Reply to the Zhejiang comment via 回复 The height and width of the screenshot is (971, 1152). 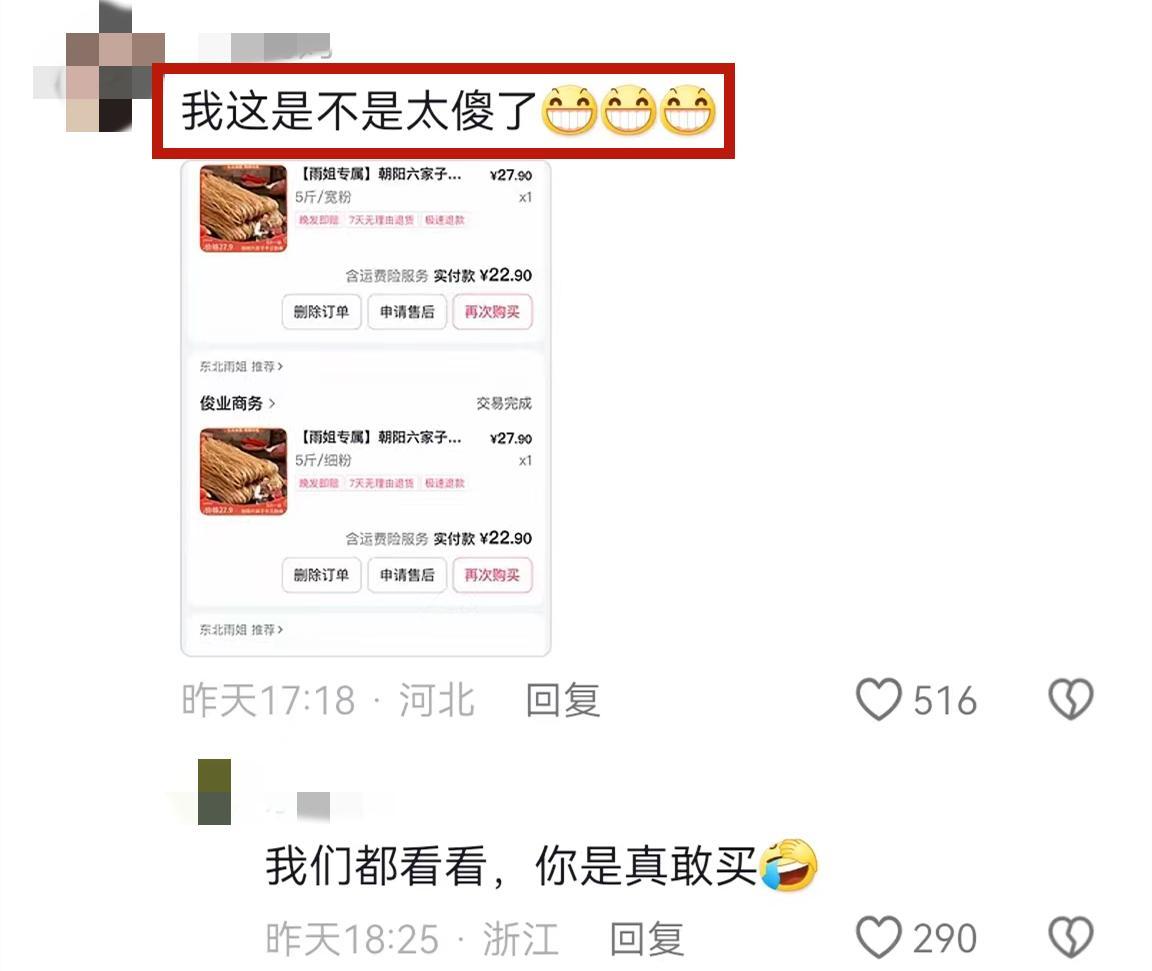point(647,939)
